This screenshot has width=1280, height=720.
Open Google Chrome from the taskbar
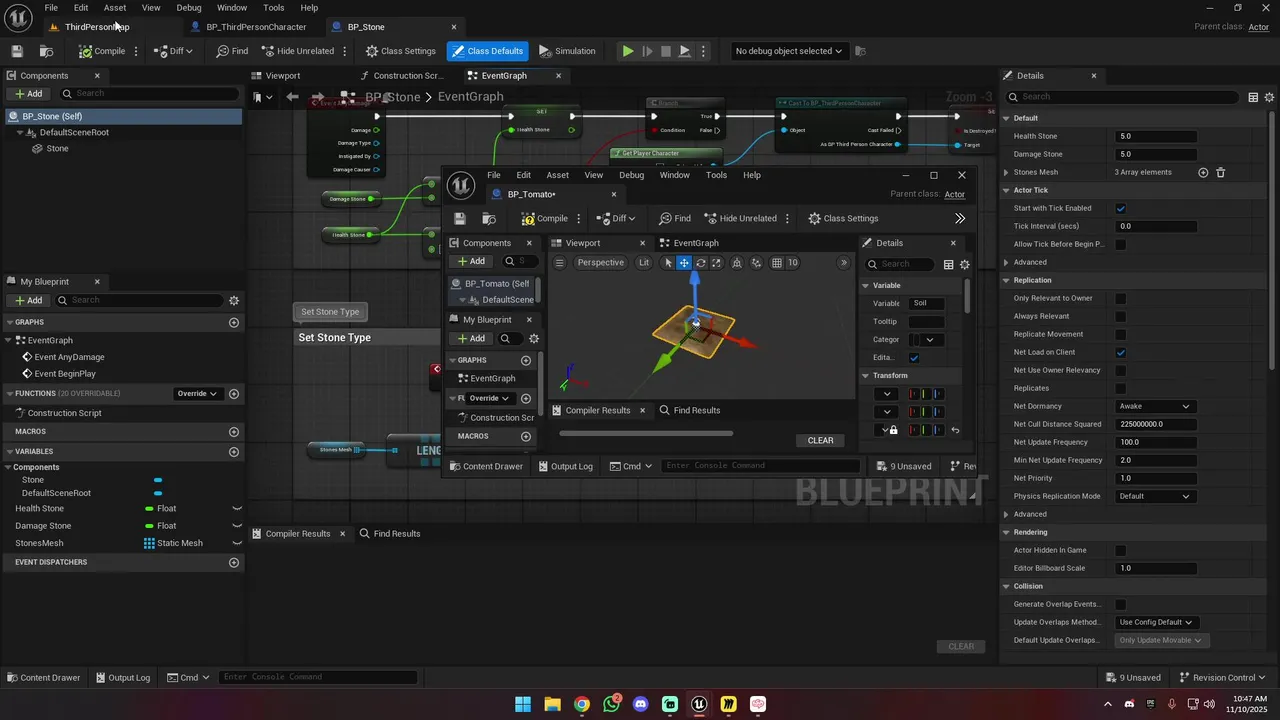[x=582, y=704]
